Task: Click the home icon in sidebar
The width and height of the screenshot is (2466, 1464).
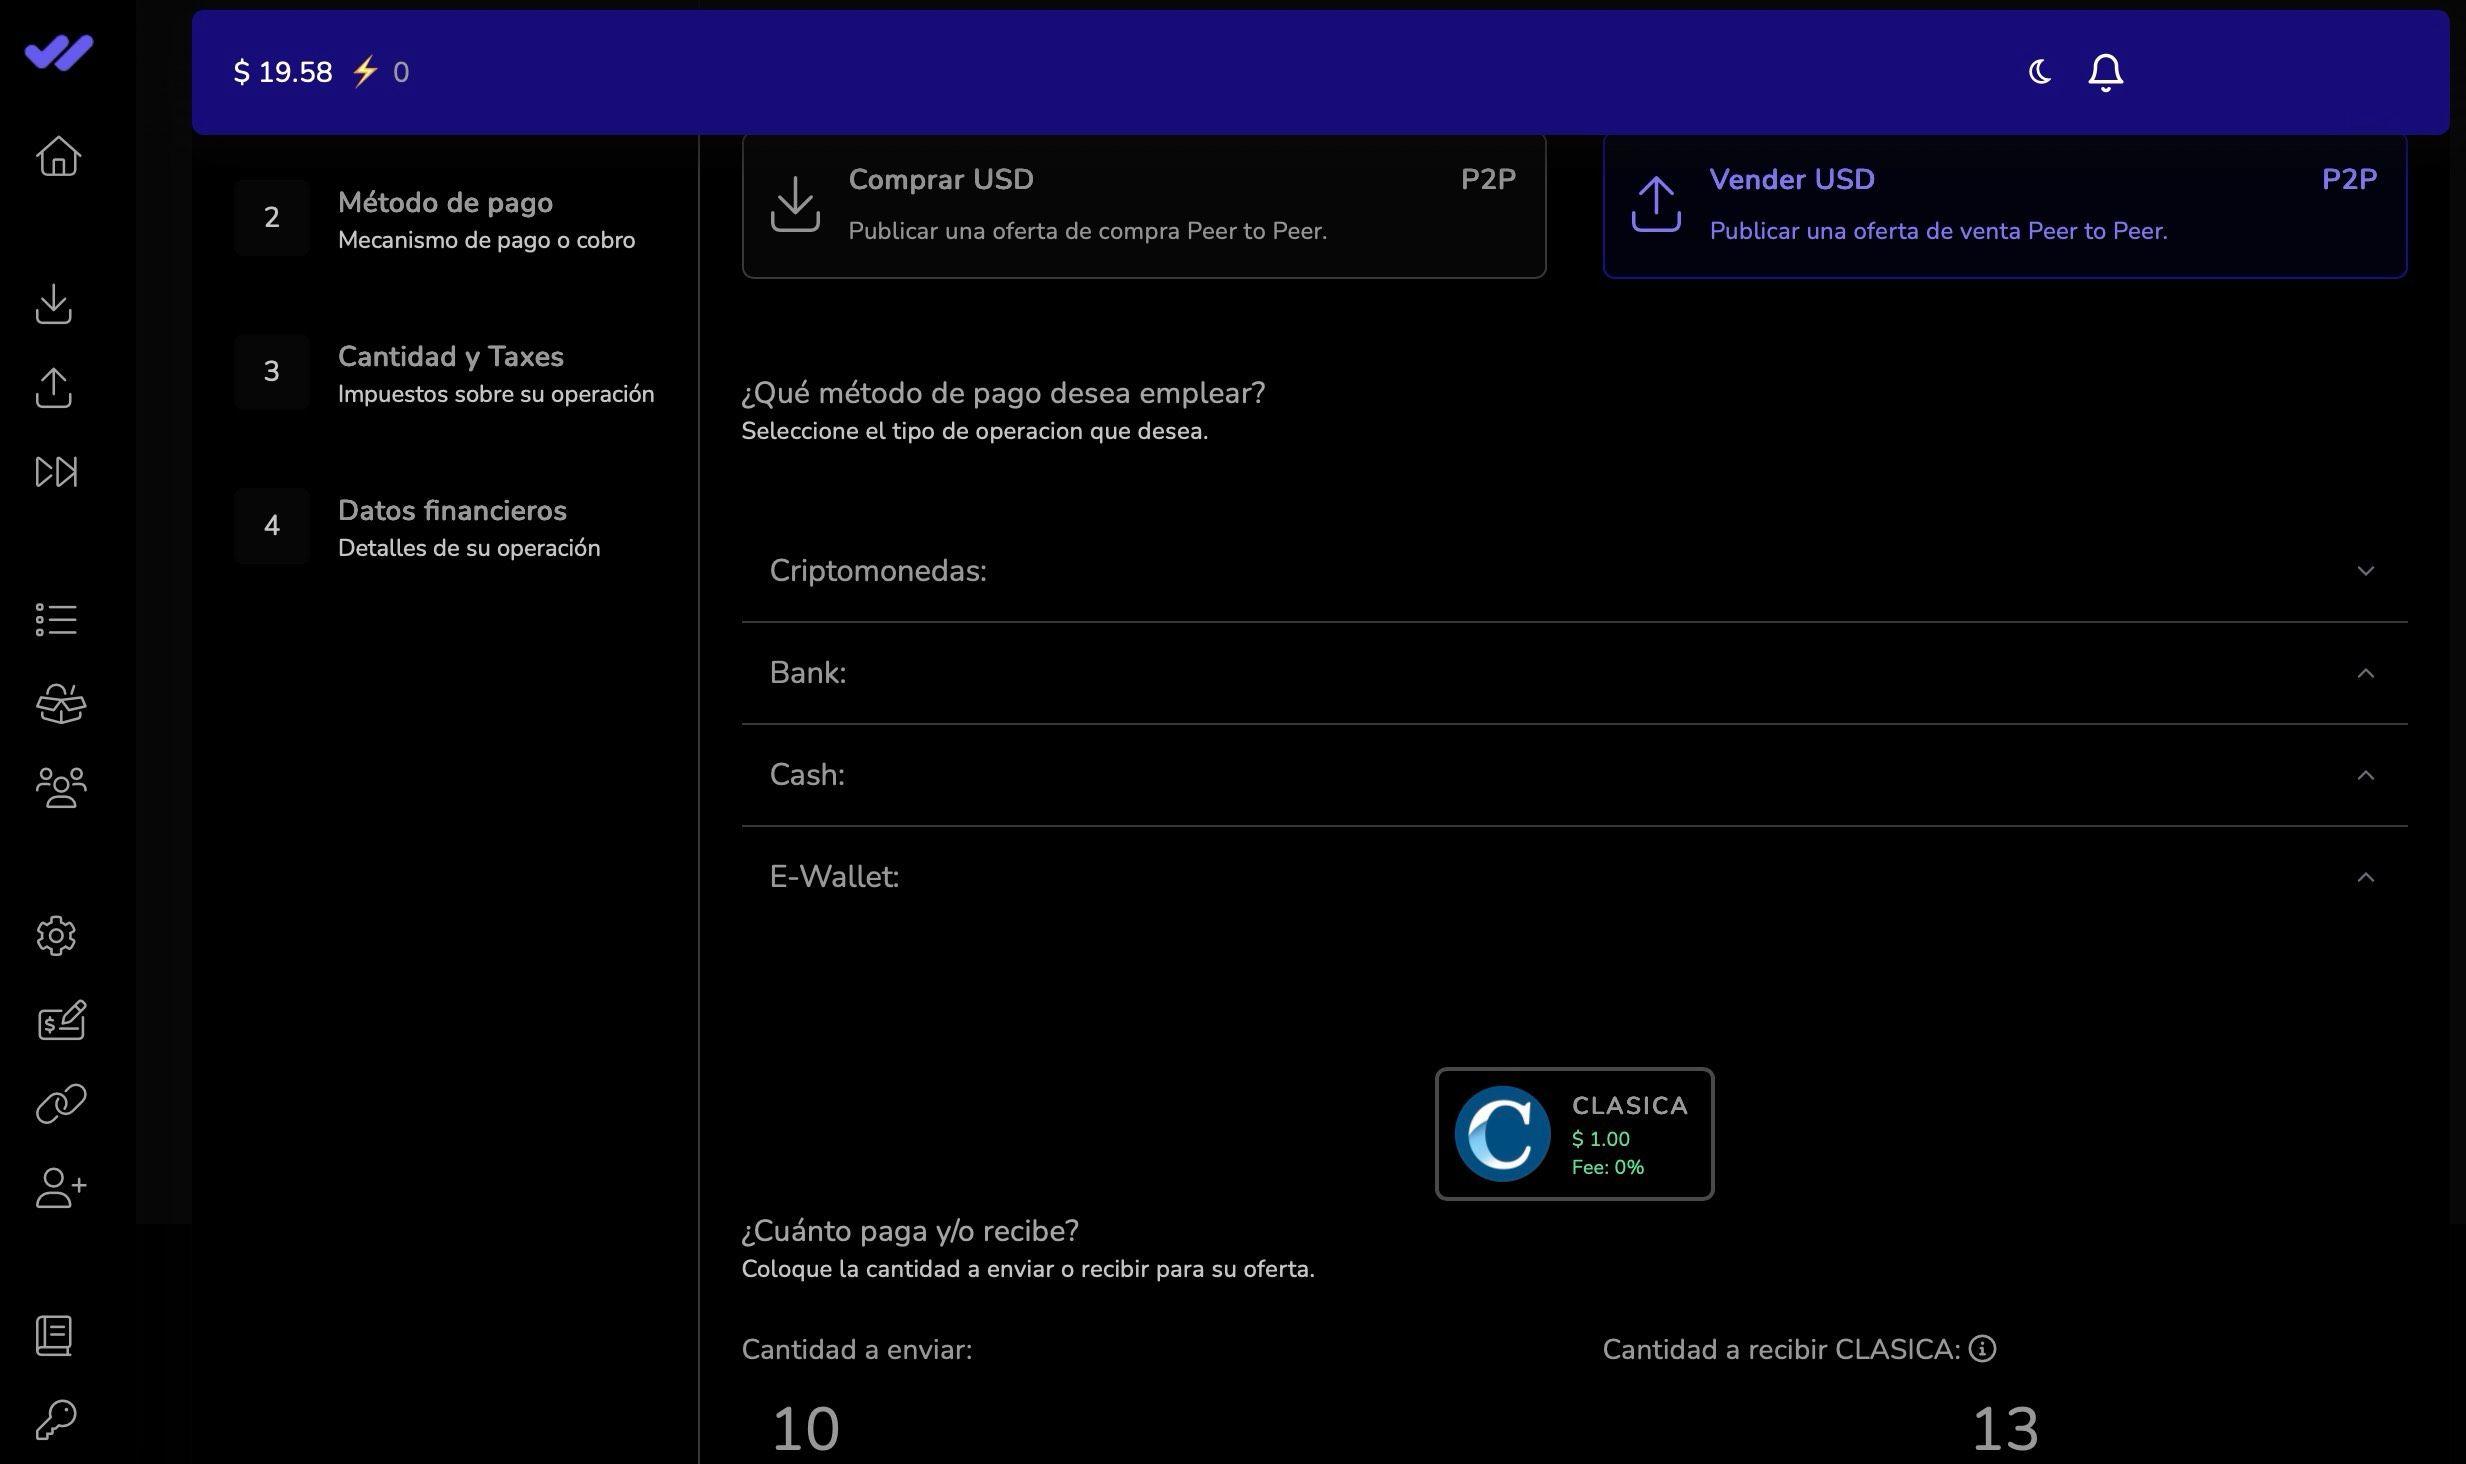Action: click(58, 156)
